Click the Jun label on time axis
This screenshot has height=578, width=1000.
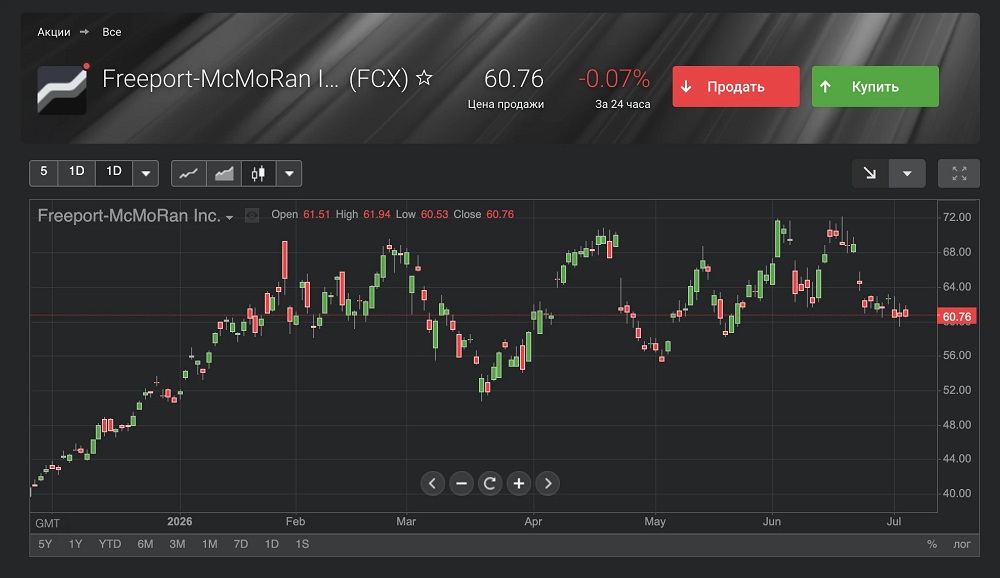tap(772, 521)
